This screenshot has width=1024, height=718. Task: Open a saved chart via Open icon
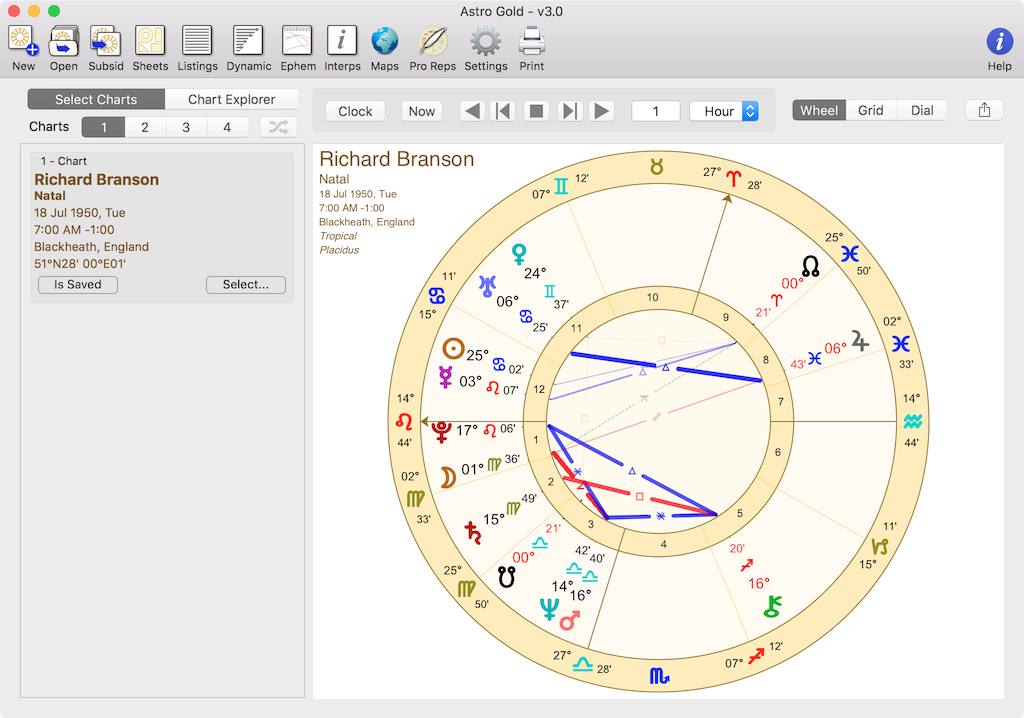tap(63, 41)
